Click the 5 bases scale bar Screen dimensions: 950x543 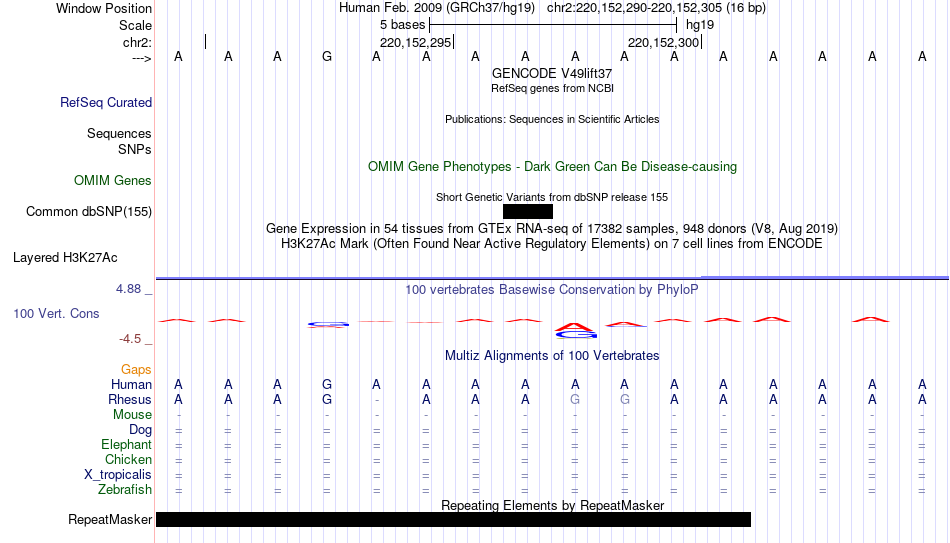coord(553,25)
